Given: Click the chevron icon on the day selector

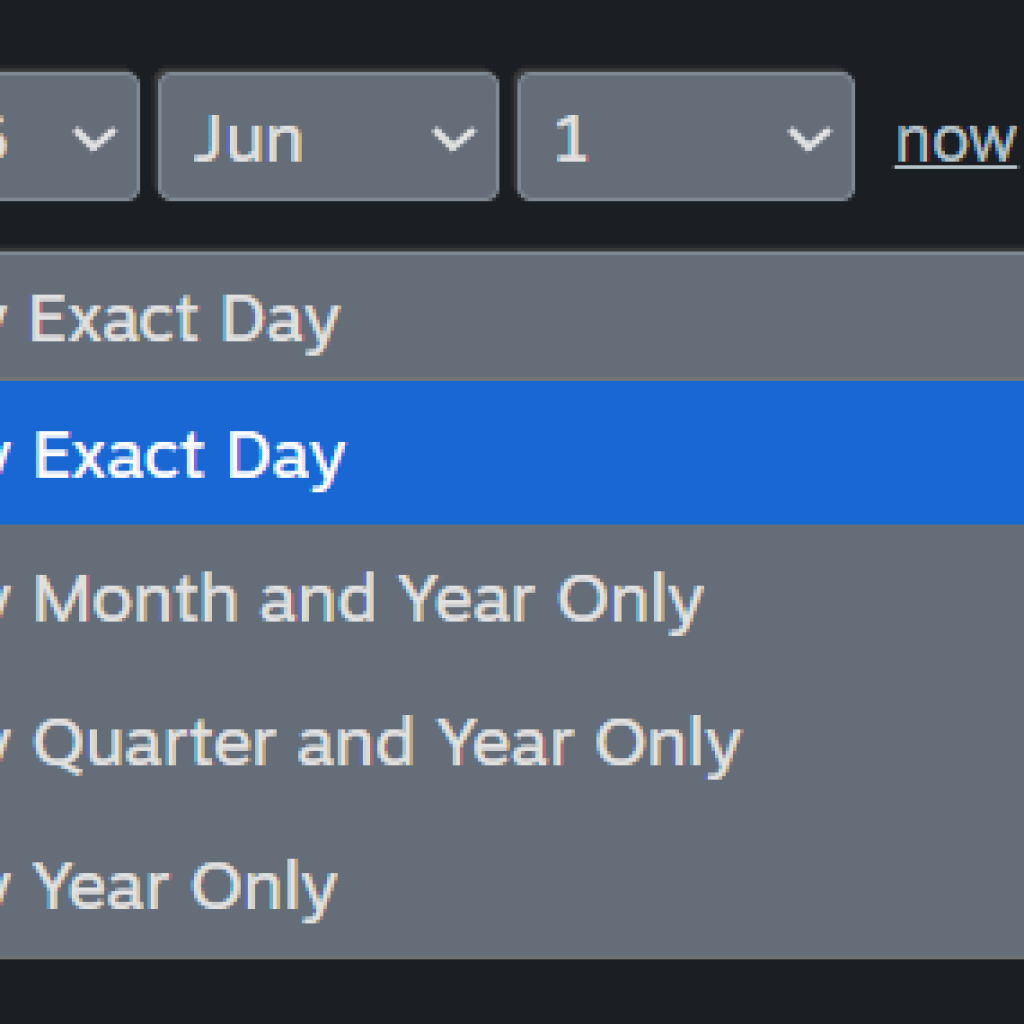Looking at the screenshot, I should tap(812, 138).
